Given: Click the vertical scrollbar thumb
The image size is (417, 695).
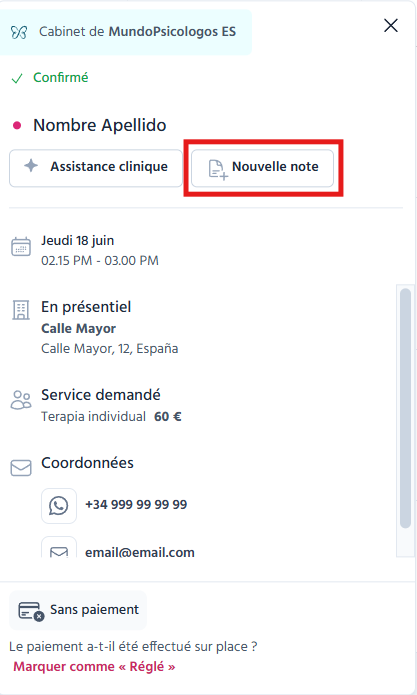Looking at the screenshot, I should click(405, 408).
